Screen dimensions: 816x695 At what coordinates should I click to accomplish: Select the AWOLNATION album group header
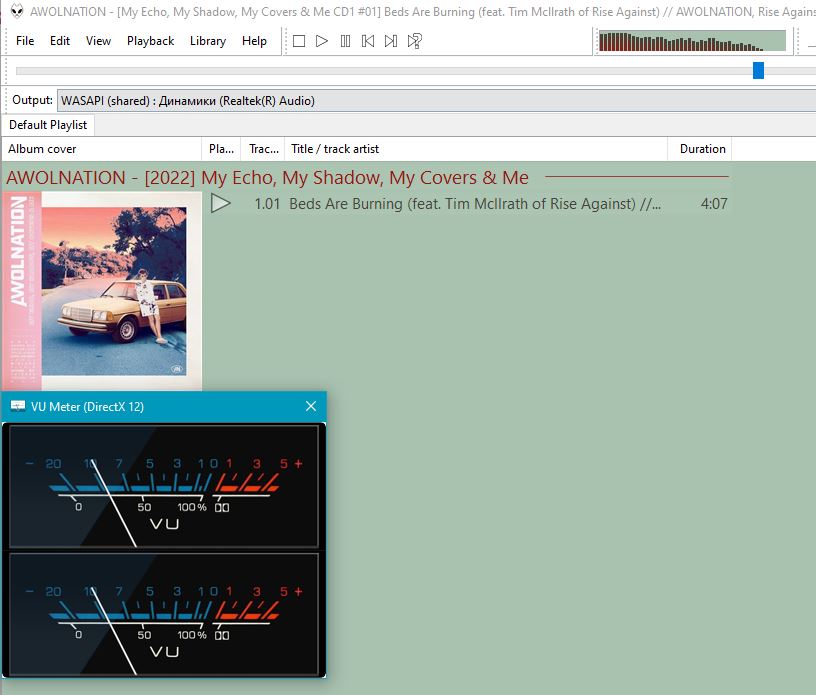click(x=367, y=178)
